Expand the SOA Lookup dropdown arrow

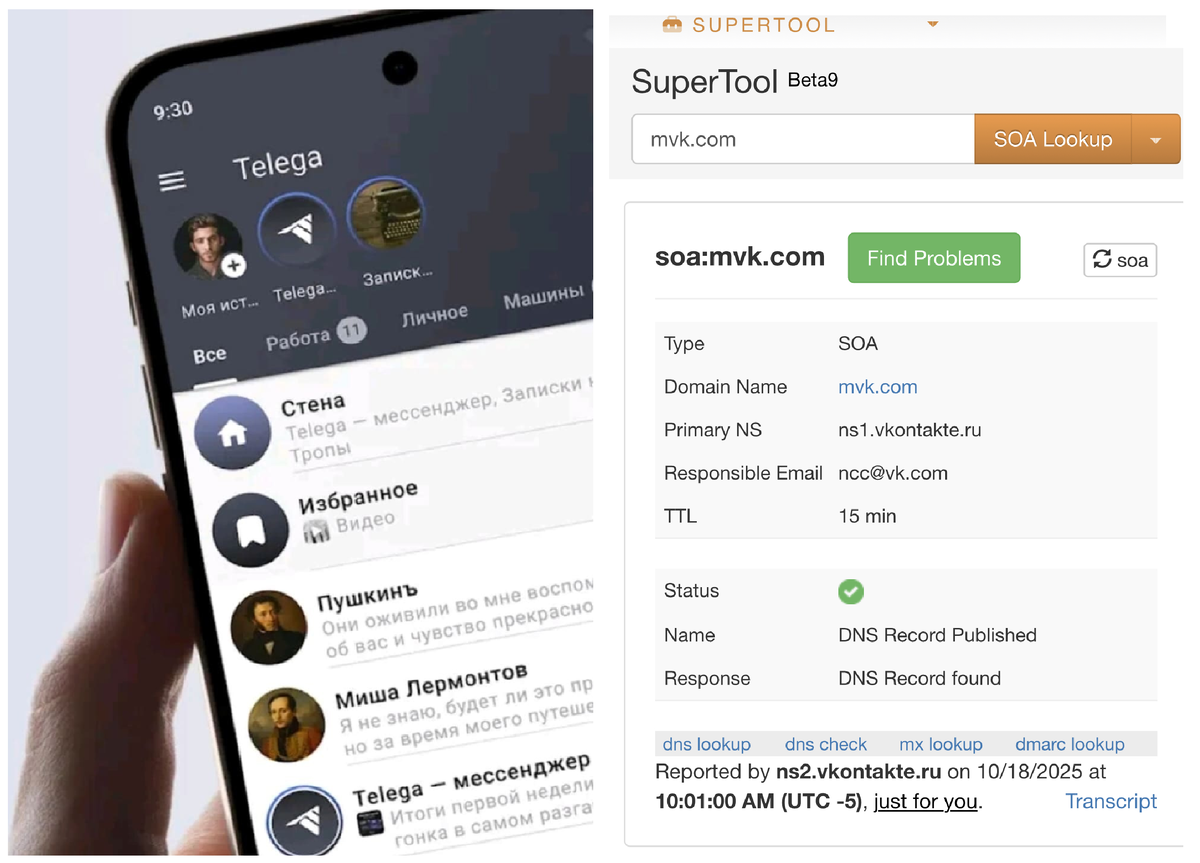pos(1156,140)
